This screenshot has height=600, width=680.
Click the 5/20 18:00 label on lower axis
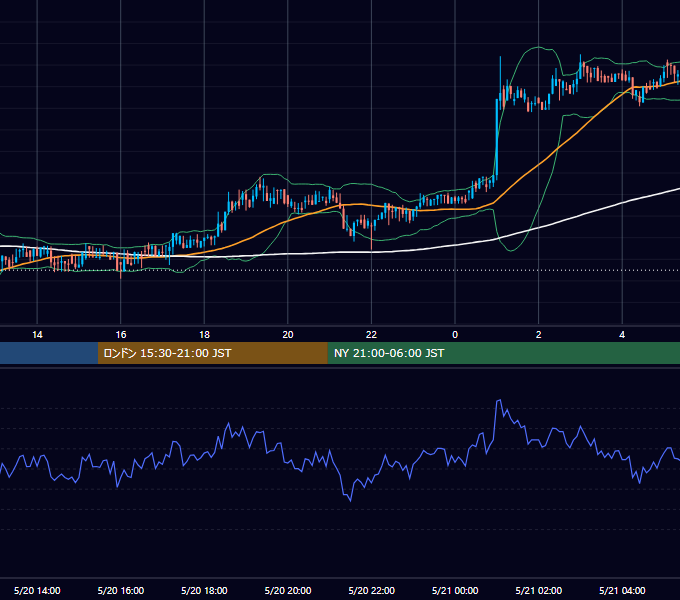[x=204, y=590]
